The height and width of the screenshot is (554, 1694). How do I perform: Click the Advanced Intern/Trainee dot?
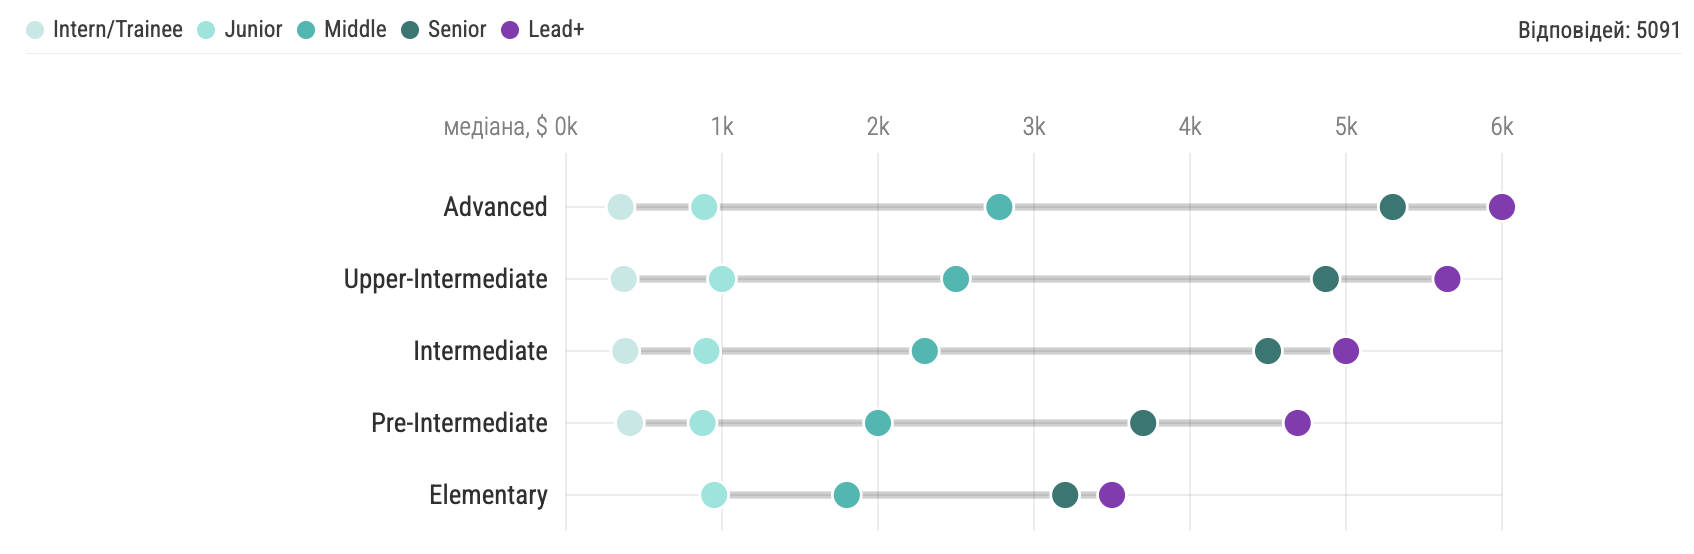point(621,207)
